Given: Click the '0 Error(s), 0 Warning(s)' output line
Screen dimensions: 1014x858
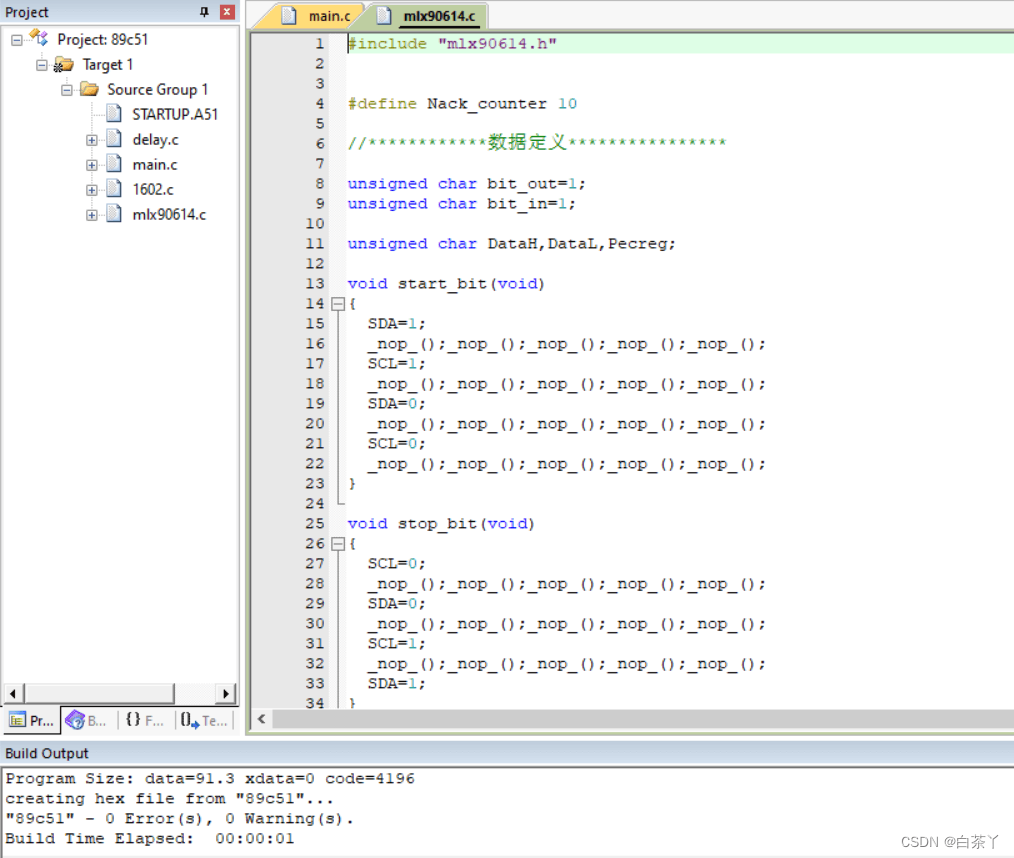Looking at the screenshot, I should click(x=180, y=819).
